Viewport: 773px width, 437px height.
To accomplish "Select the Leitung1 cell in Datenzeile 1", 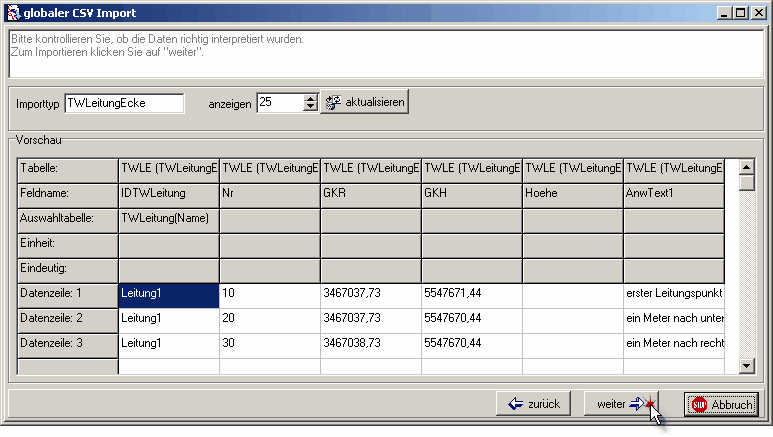I will pyautogui.click(x=168, y=294).
